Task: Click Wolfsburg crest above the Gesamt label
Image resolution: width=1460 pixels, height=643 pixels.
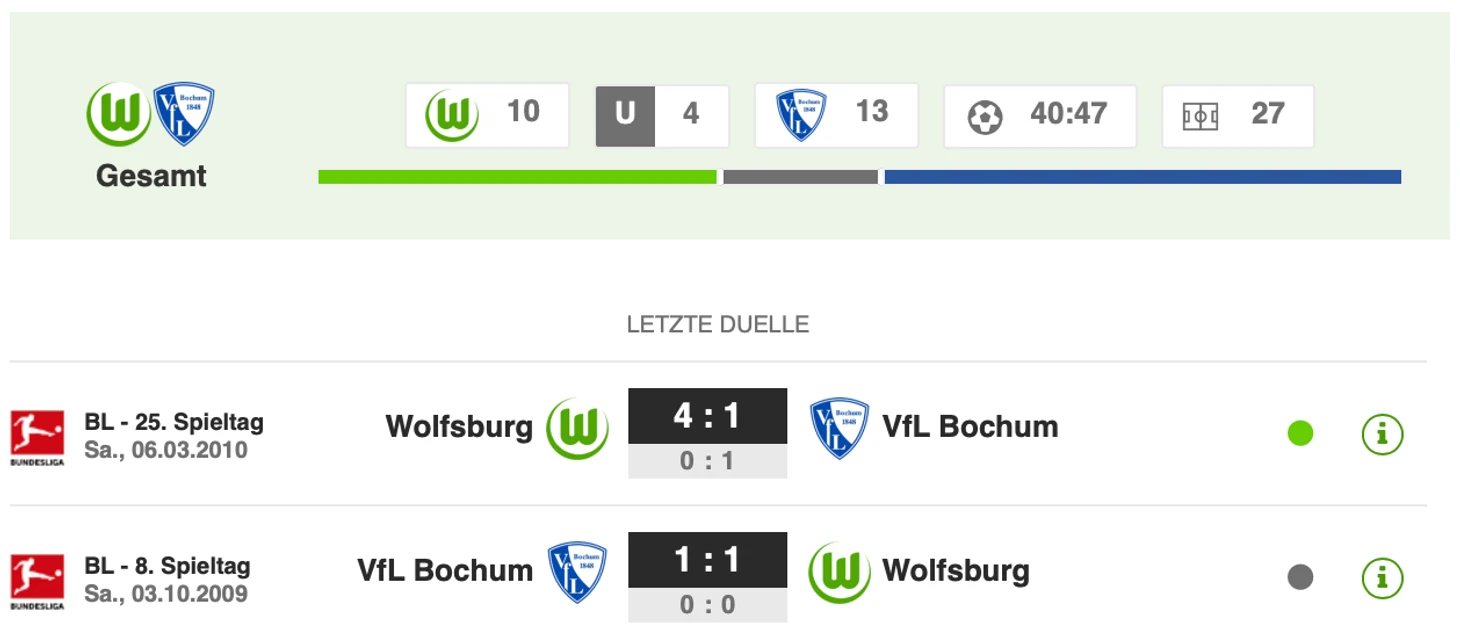Action: pyautogui.click(x=118, y=113)
